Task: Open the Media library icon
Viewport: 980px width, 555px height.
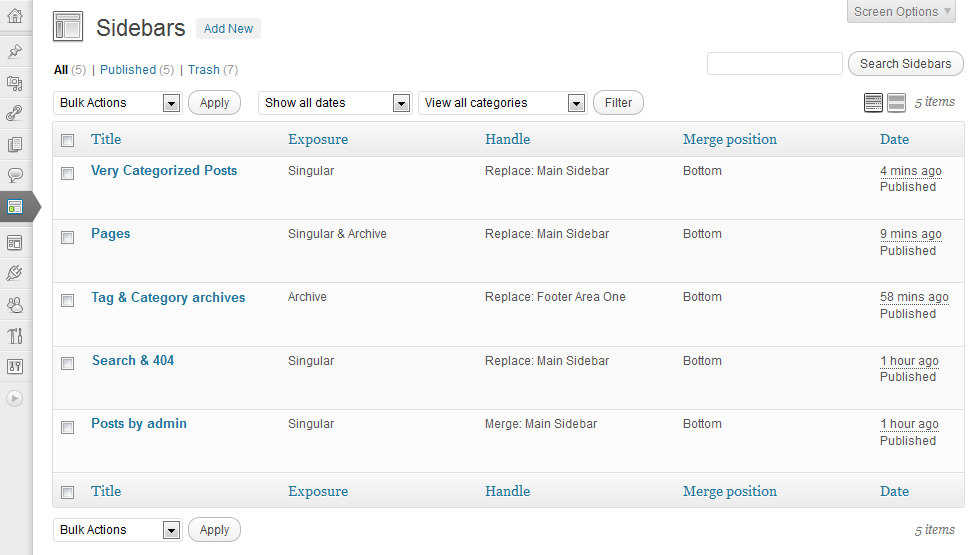Action: [15, 82]
